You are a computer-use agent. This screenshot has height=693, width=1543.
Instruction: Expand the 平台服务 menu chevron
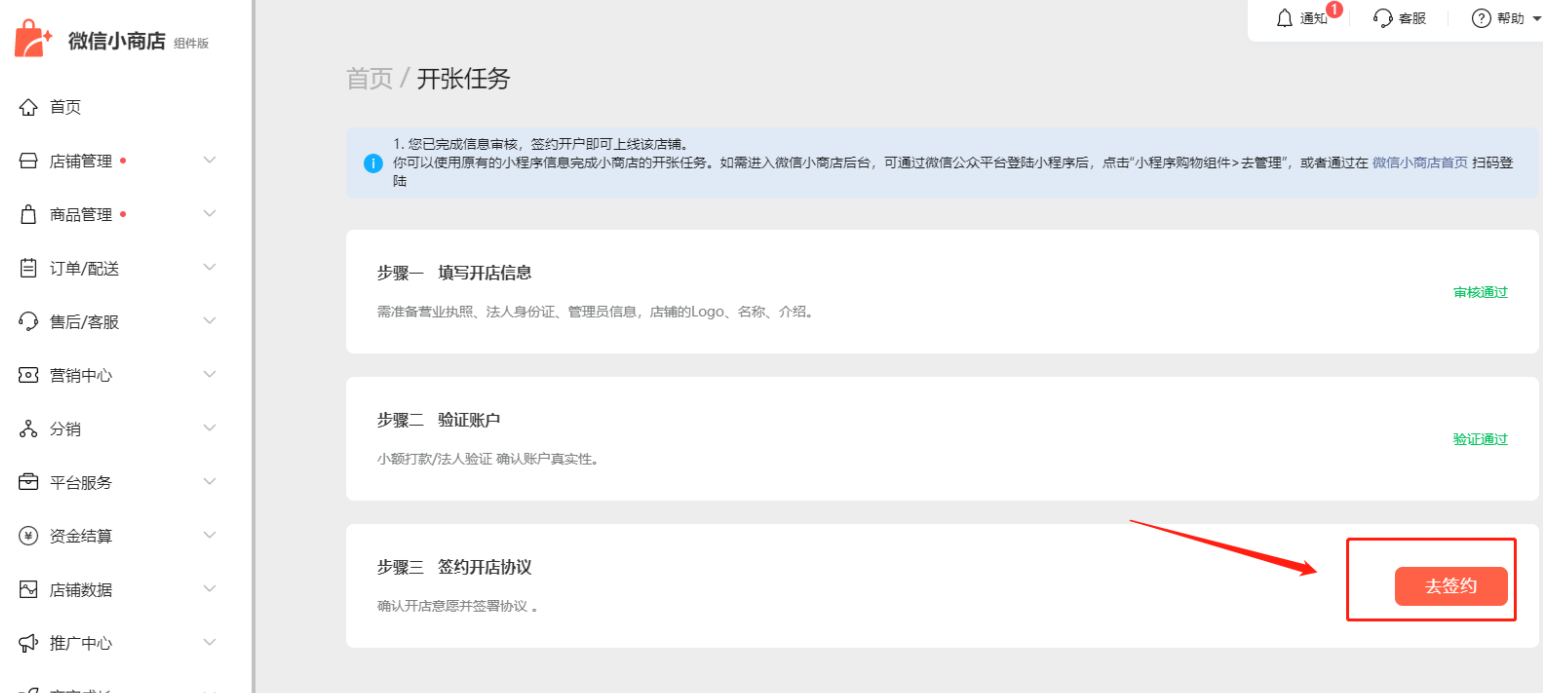(209, 481)
